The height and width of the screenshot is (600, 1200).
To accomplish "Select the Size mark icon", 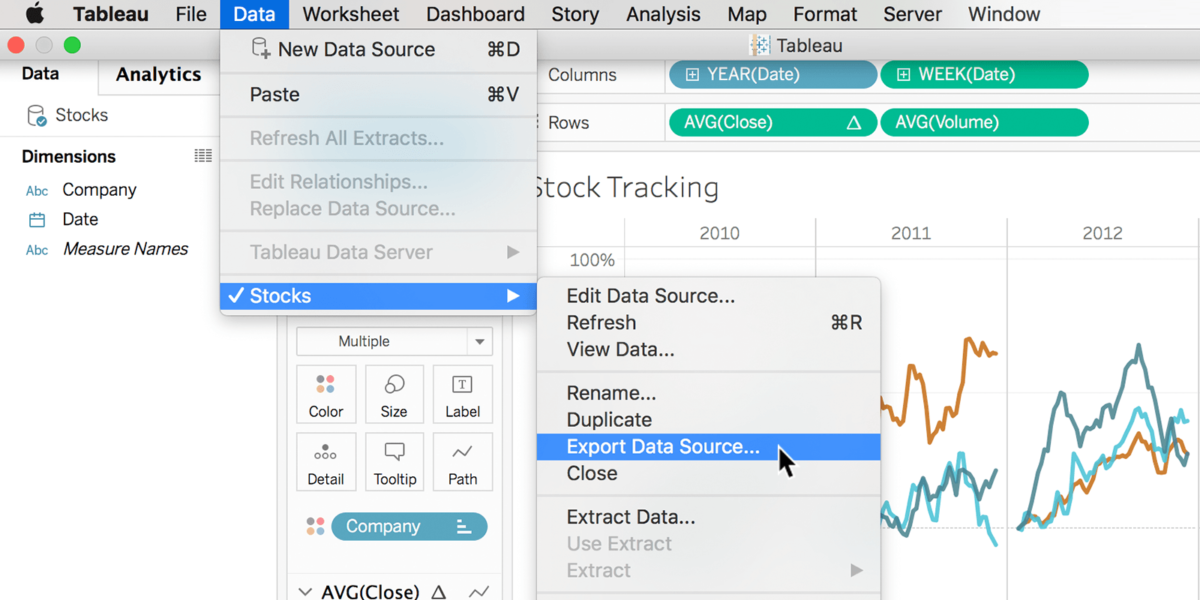I will [394, 394].
